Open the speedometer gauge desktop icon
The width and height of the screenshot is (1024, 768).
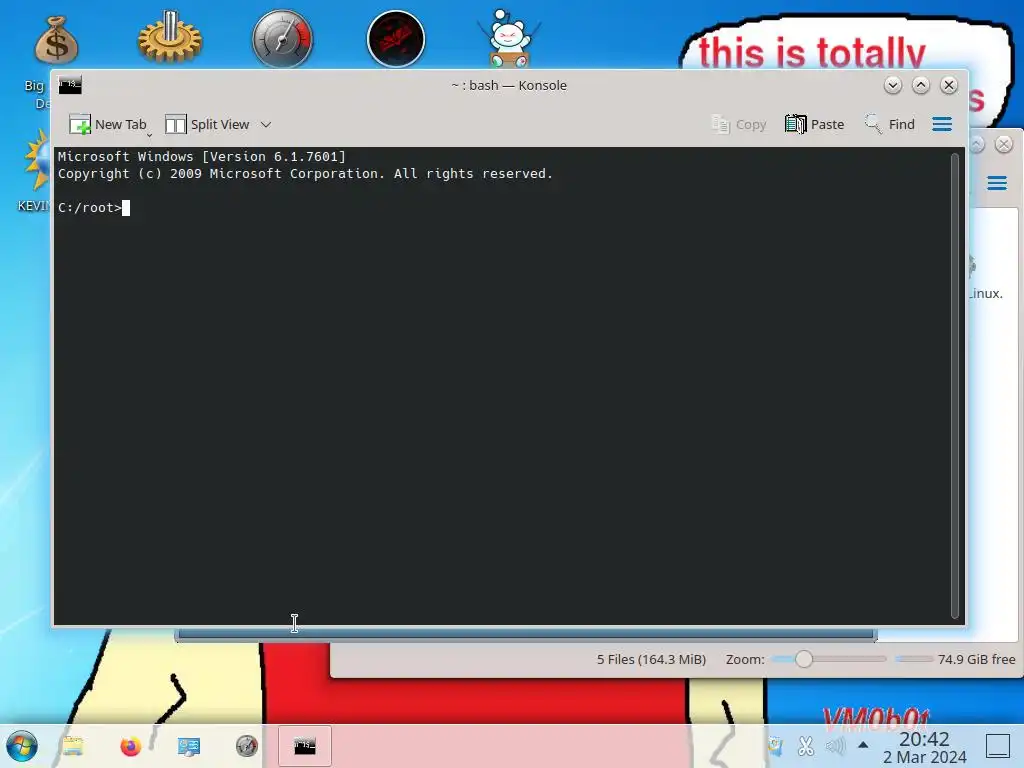(x=283, y=39)
